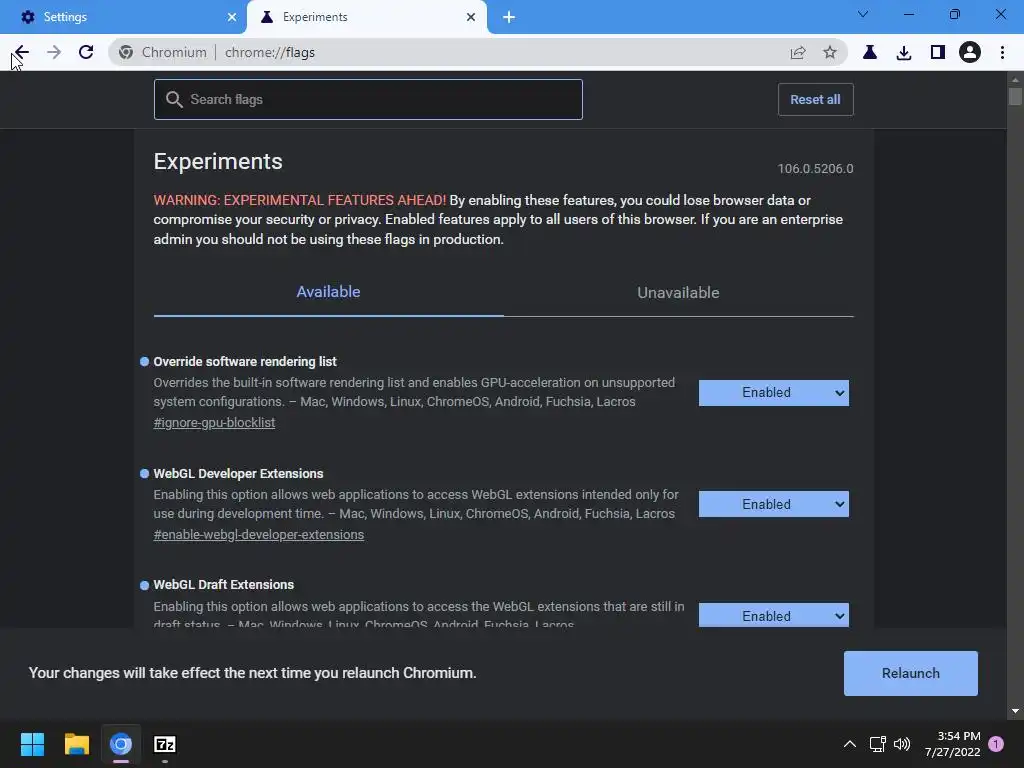1024x768 pixels.
Task: Select the Experiments browser tab
Action: click(367, 17)
